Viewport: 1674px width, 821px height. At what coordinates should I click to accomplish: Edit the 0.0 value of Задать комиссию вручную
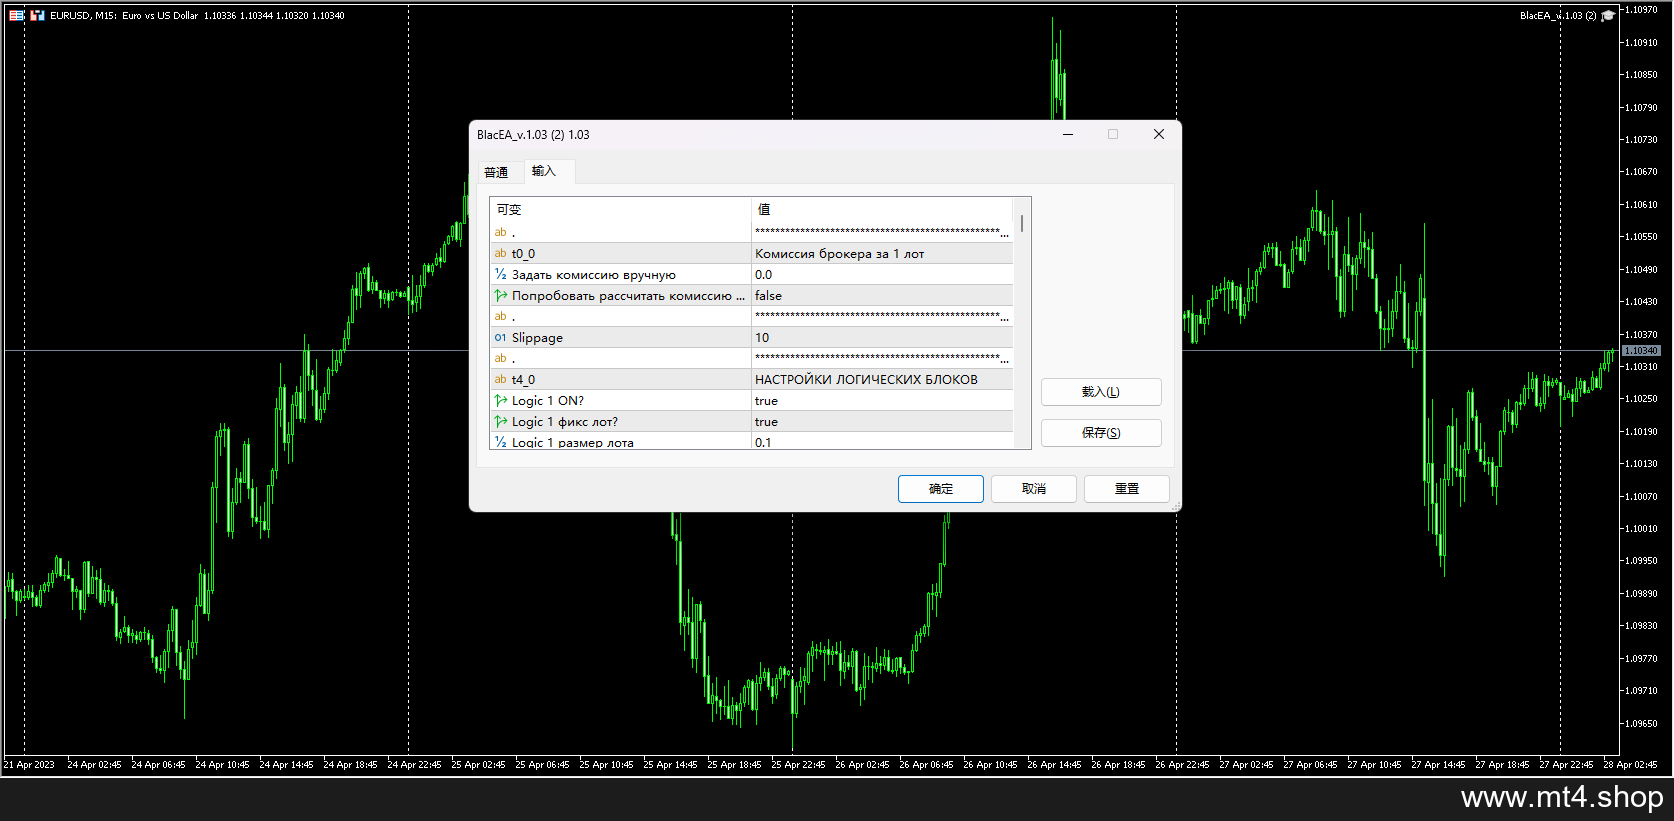882,275
